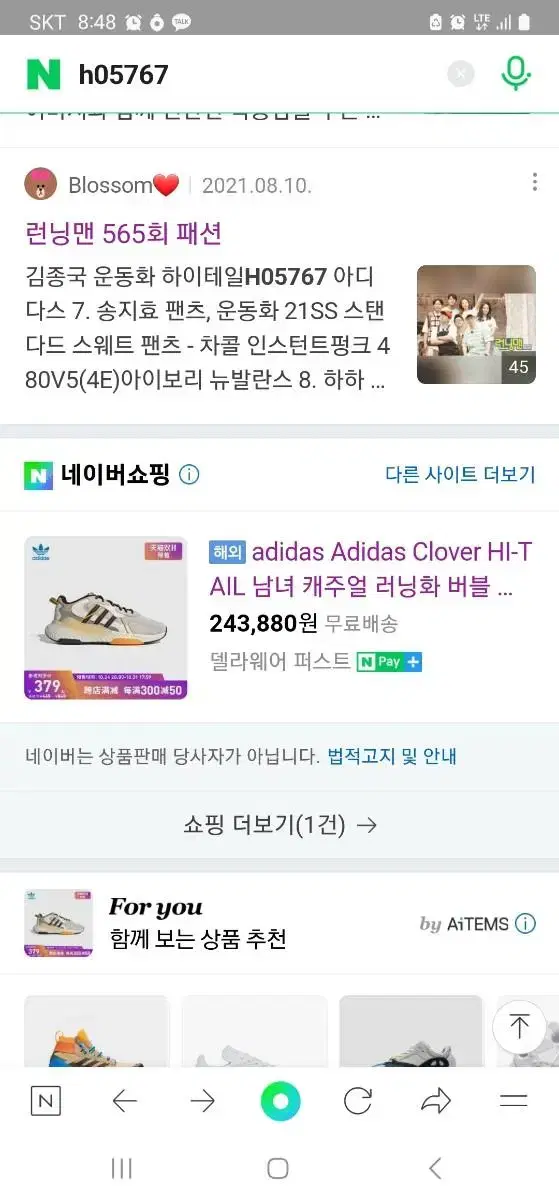This screenshot has width=559, height=1200.
Task: View the Running Man blog thumbnail image
Action: click(476, 324)
